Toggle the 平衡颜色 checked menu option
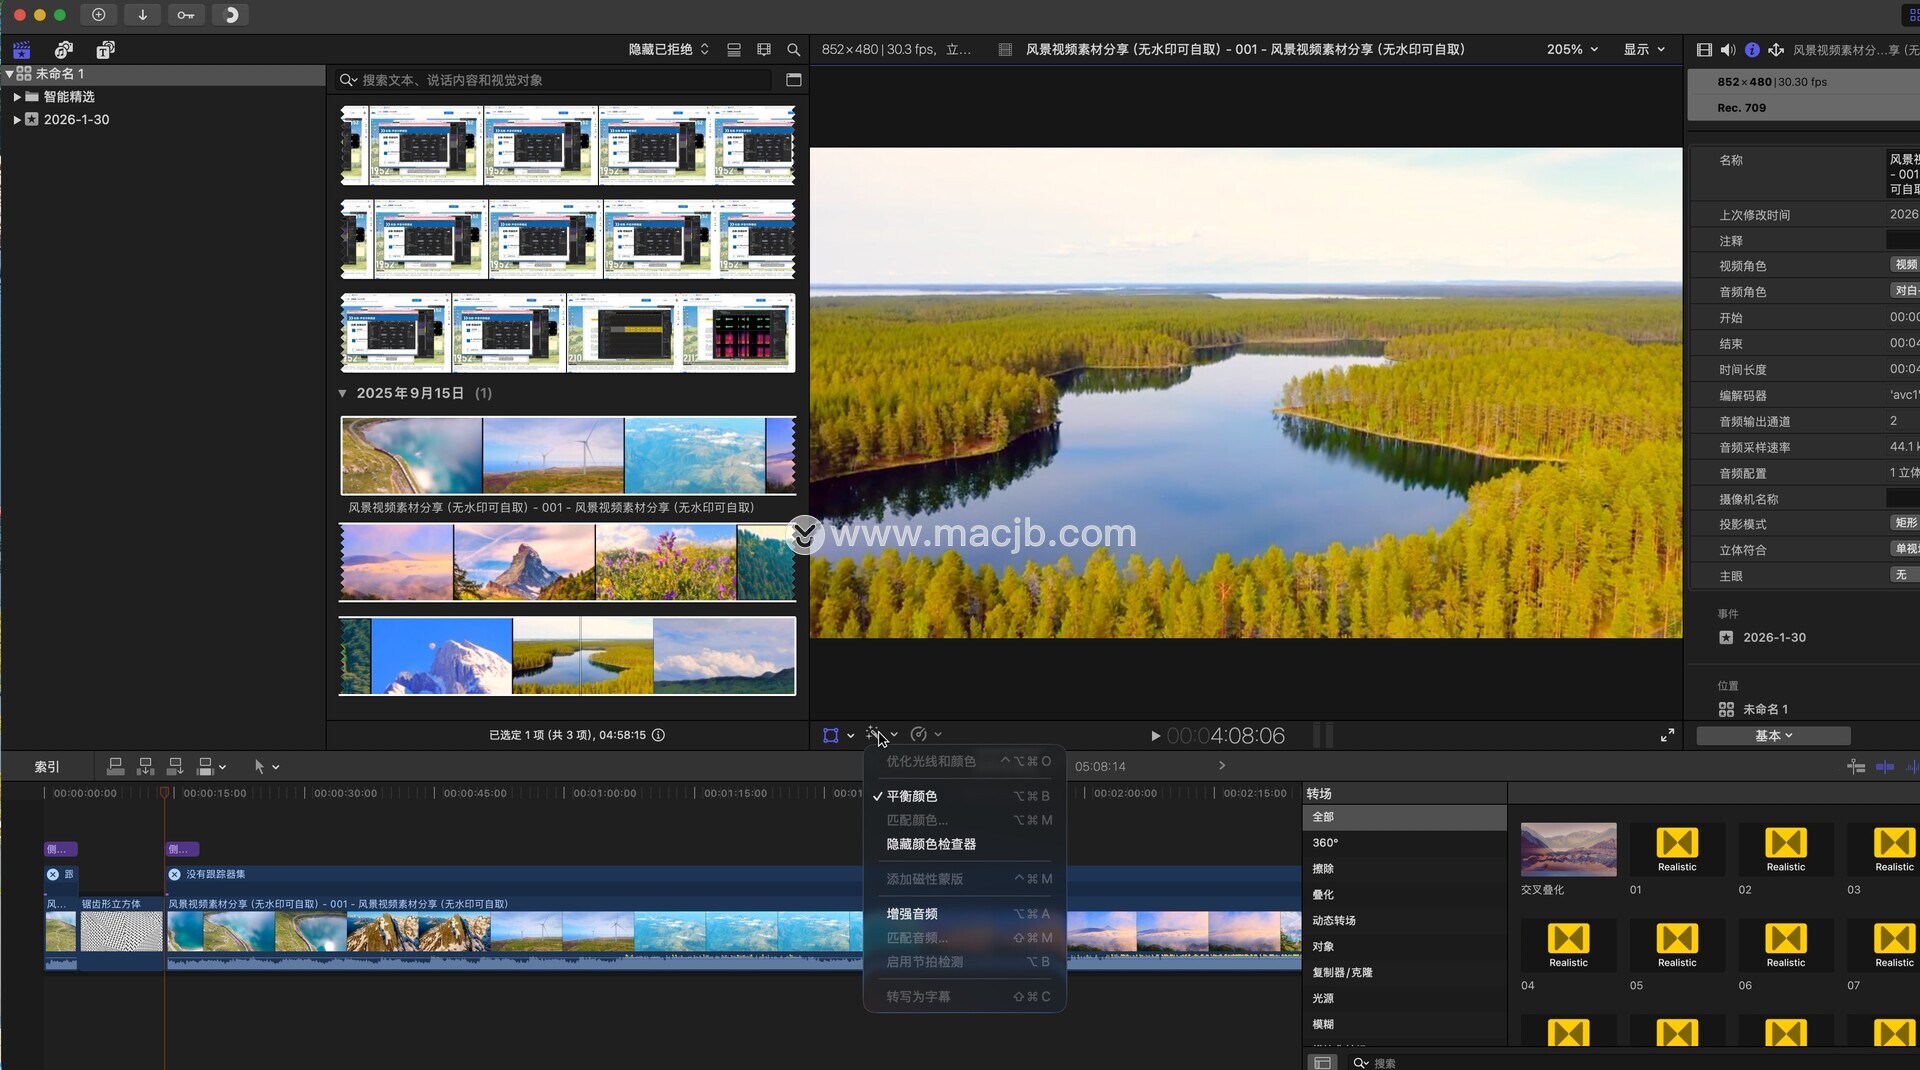The height and width of the screenshot is (1070, 1920). [x=911, y=796]
